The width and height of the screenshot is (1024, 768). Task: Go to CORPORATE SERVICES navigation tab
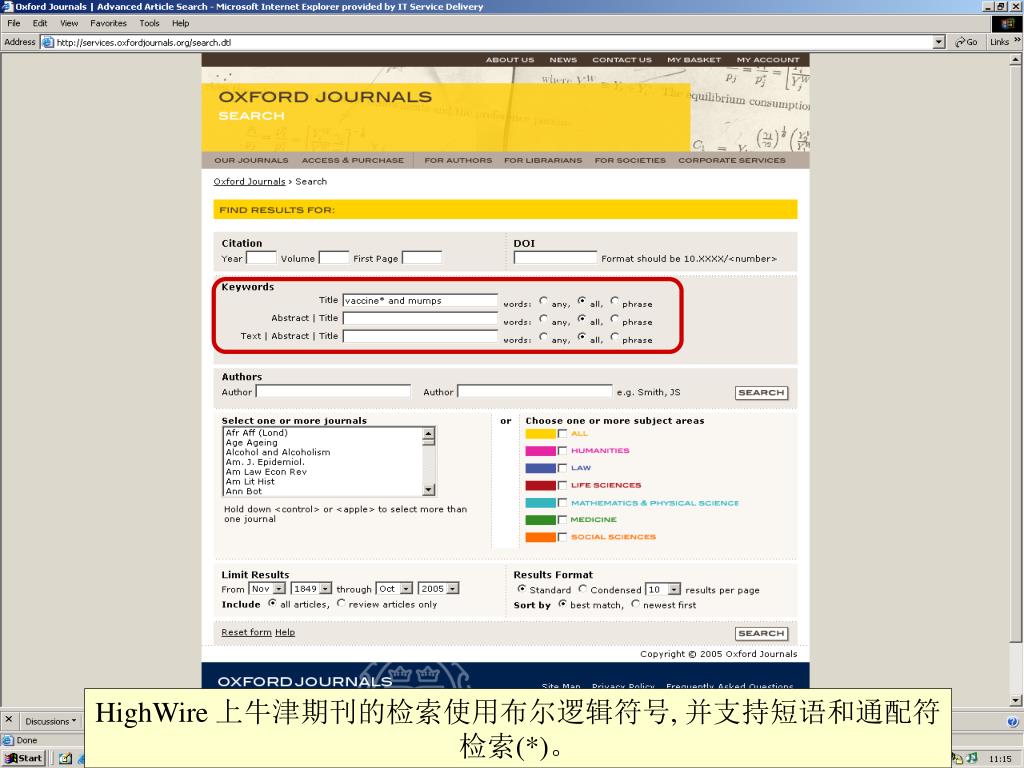[732, 160]
